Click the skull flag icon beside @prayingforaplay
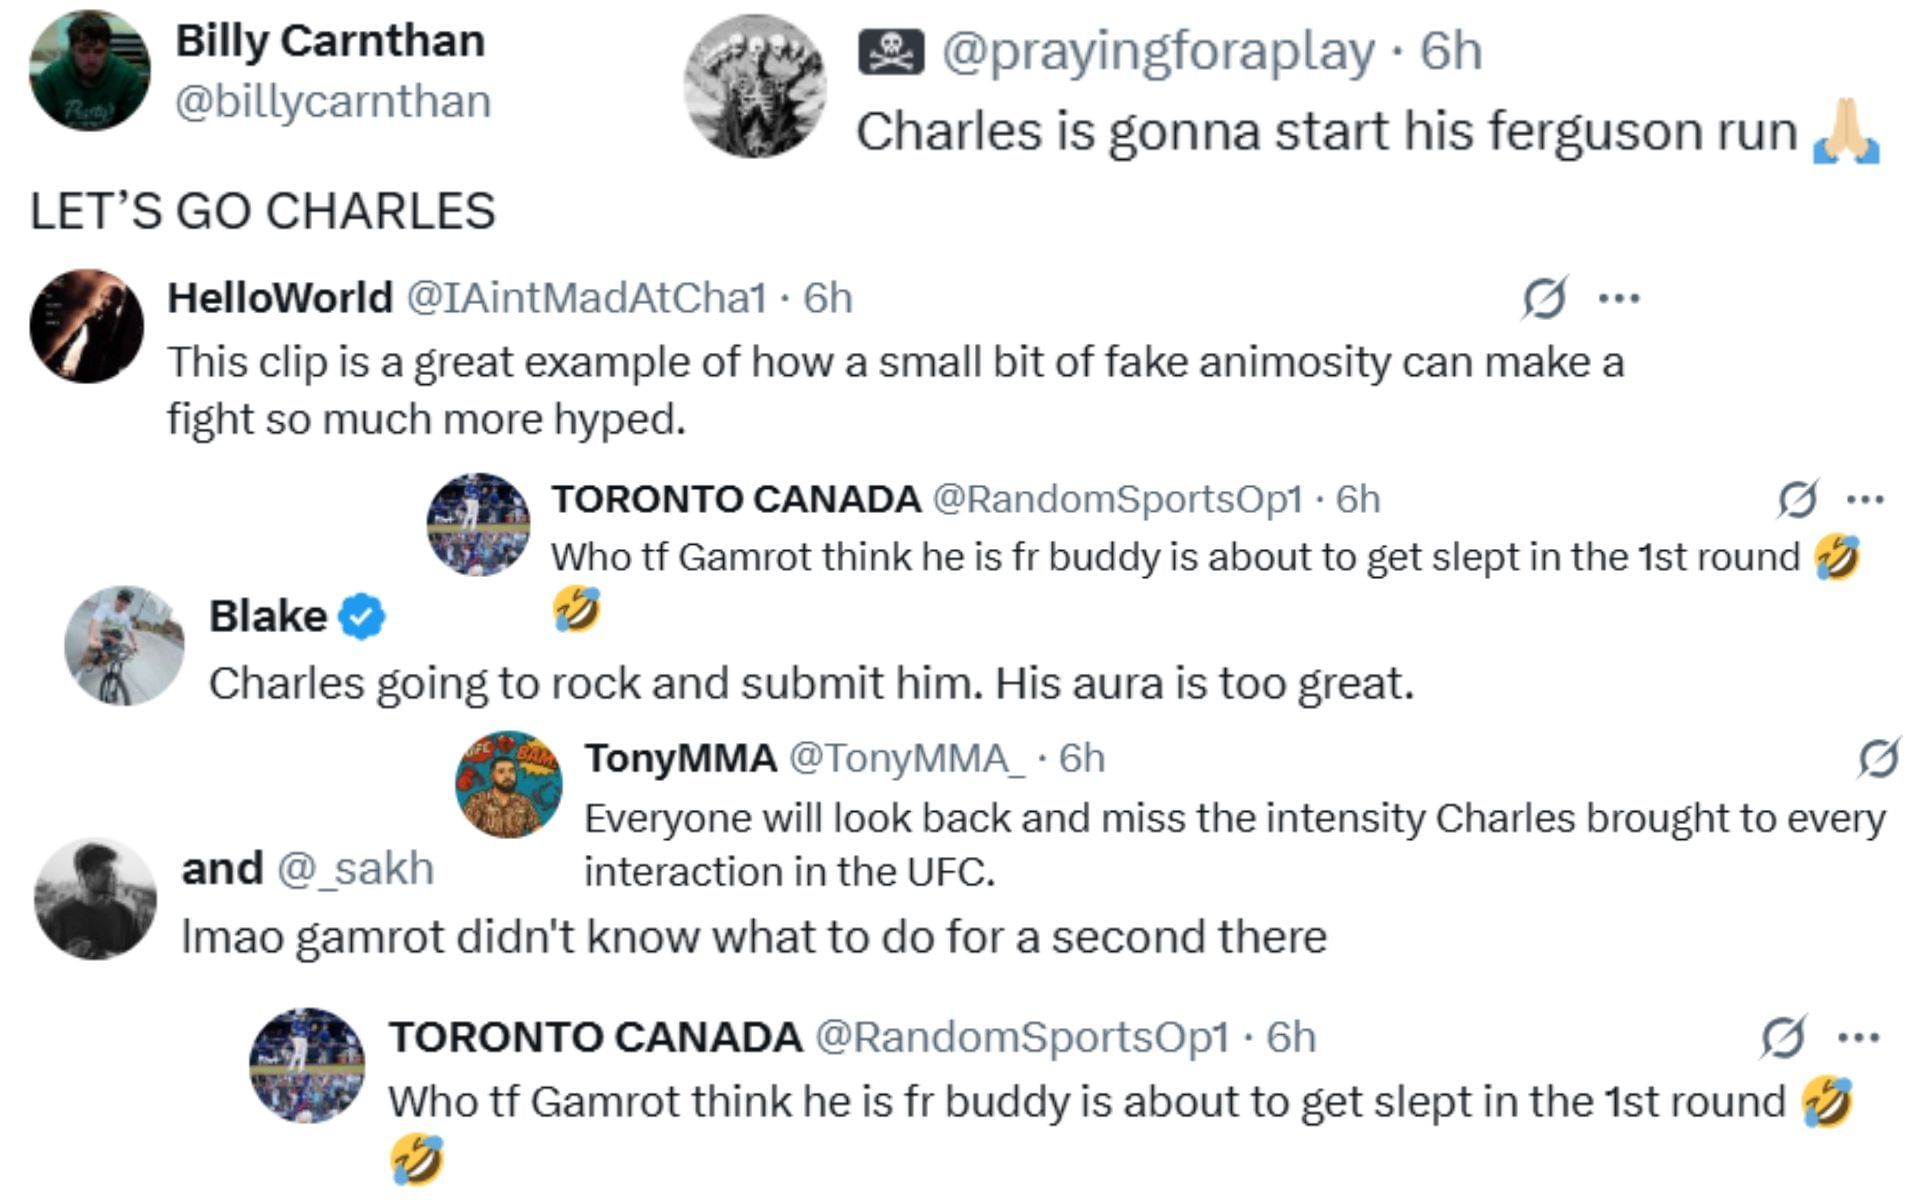The image size is (1920, 1200). [x=890, y=52]
